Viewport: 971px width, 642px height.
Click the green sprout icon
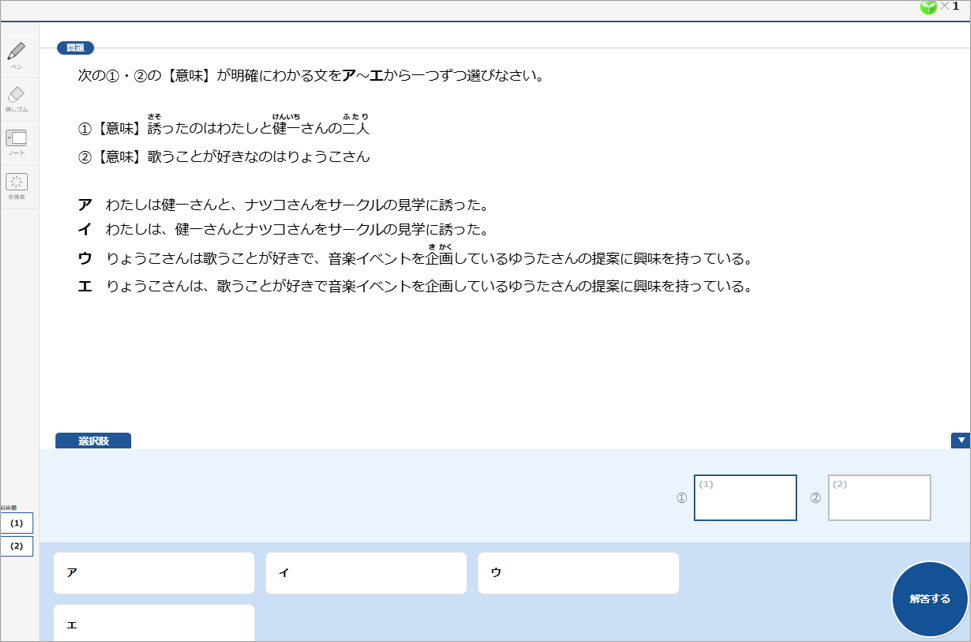928,7
